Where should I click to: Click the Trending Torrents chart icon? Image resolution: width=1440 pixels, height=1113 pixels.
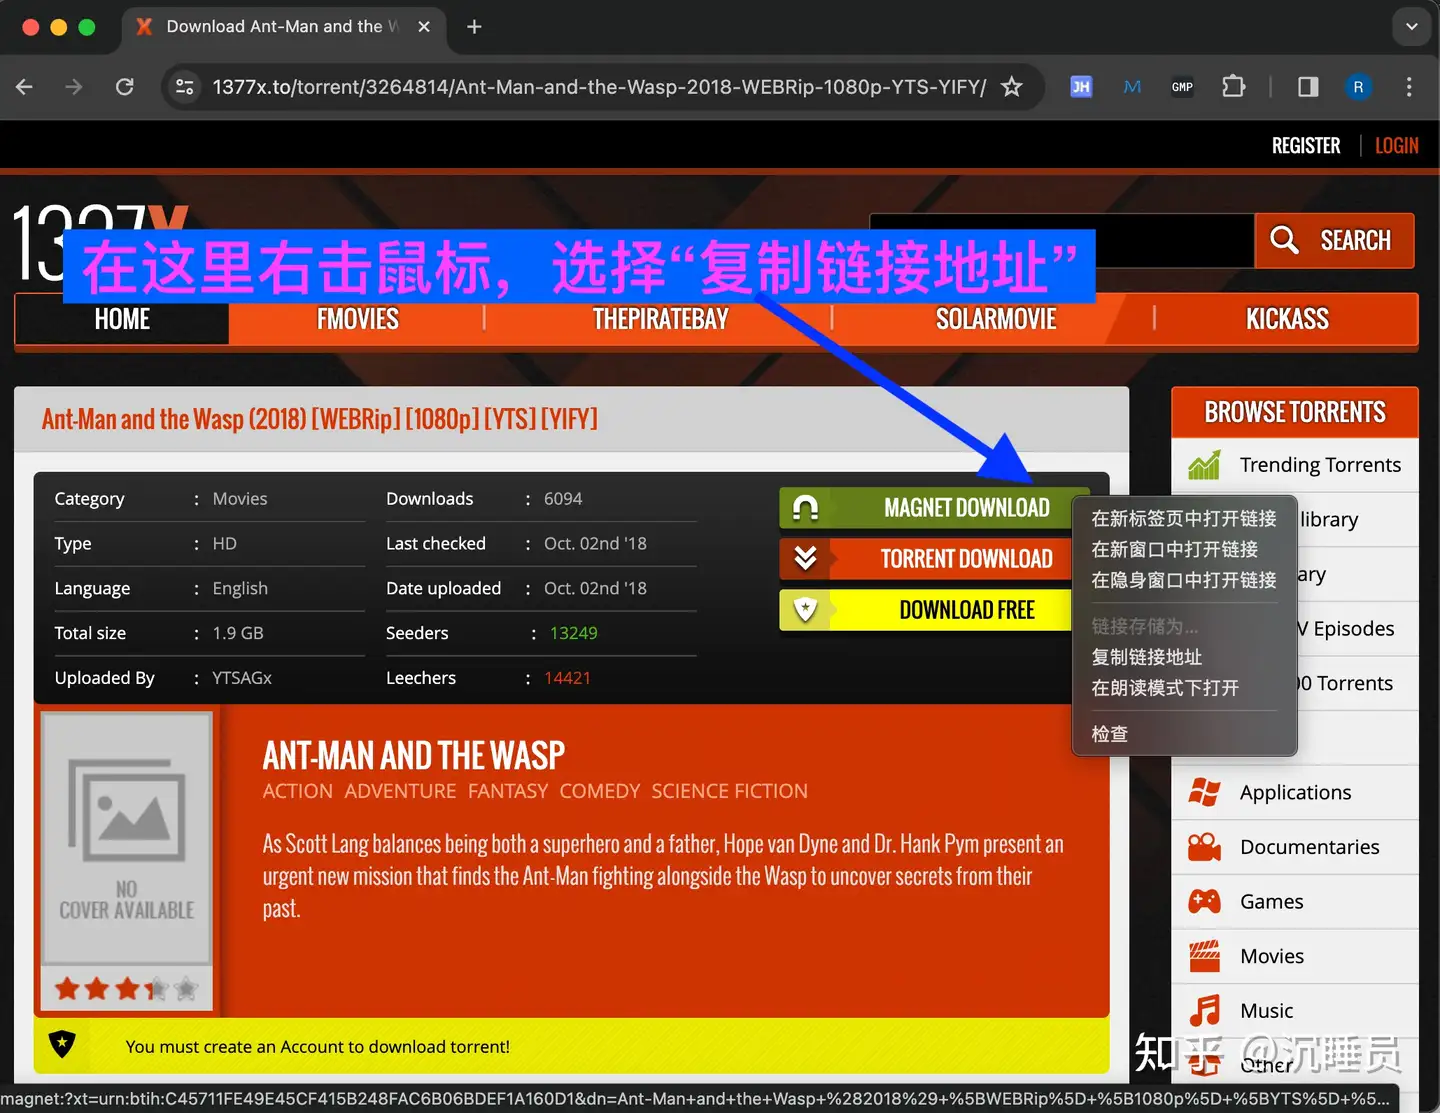pos(1204,465)
